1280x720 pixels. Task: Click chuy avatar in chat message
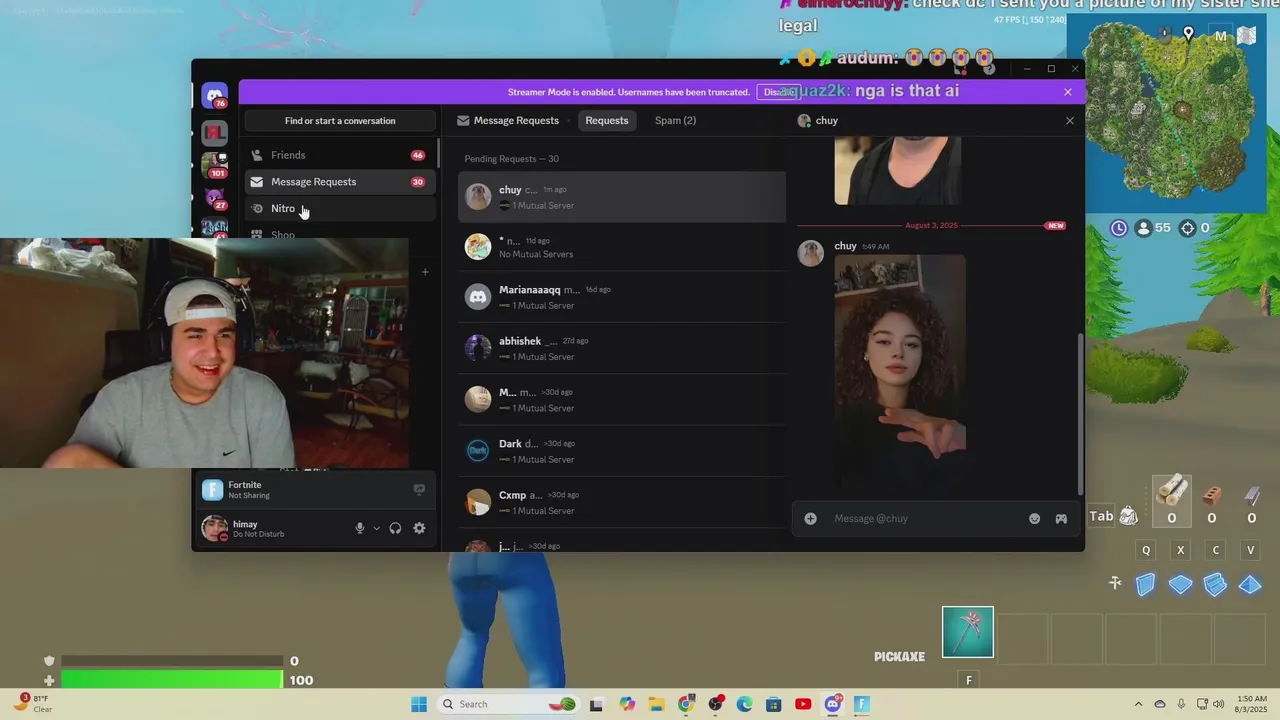click(x=810, y=253)
